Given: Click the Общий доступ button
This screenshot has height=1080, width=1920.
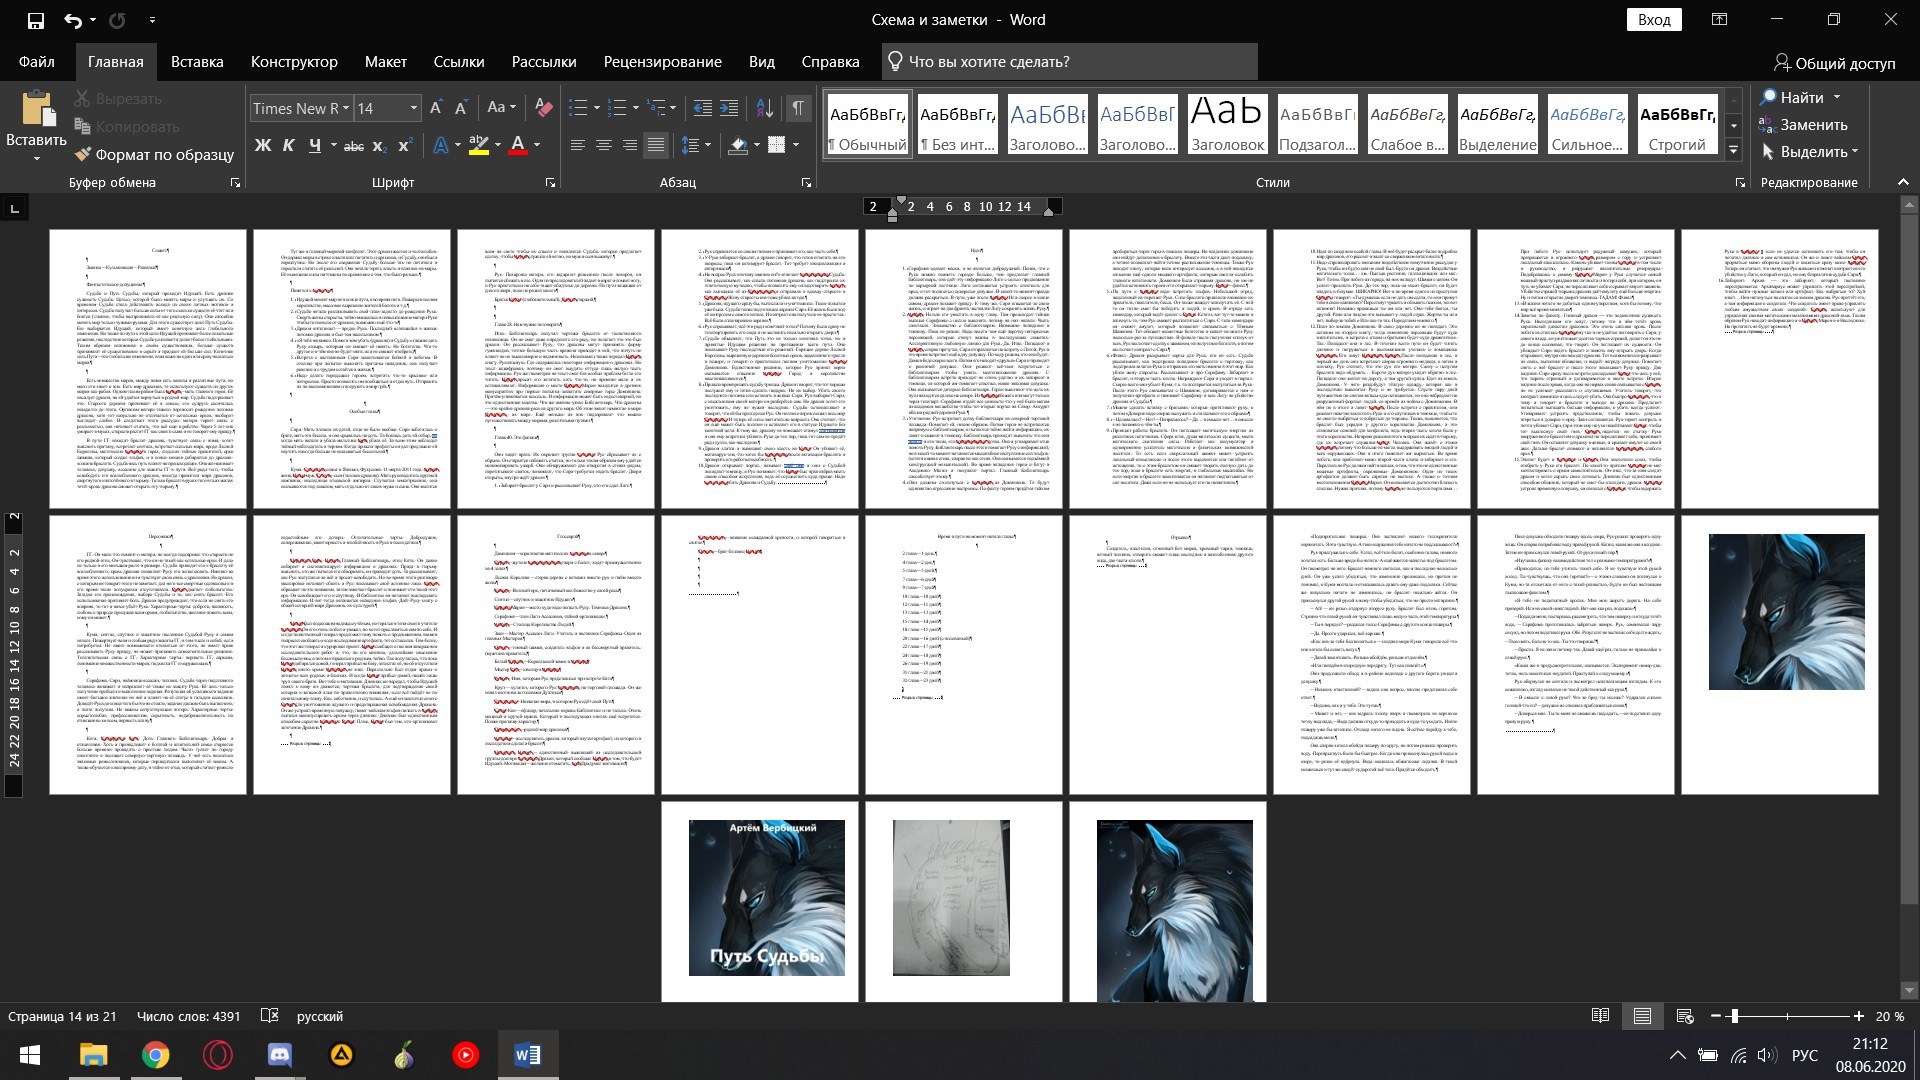Looking at the screenshot, I should click(1834, 62).
